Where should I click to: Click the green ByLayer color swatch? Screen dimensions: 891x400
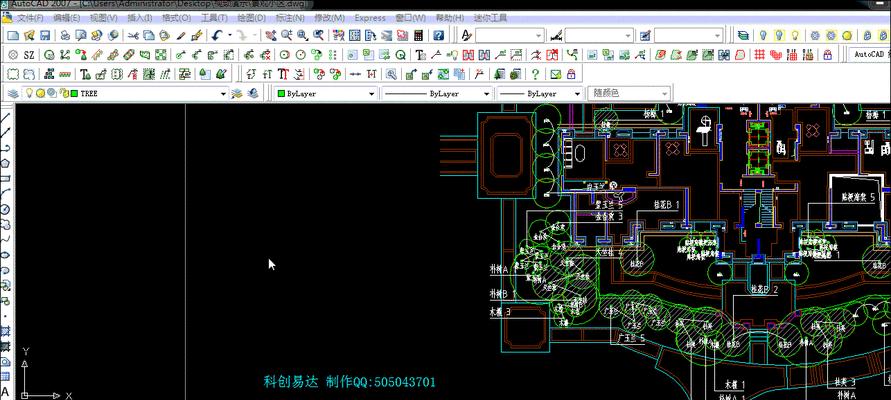[281, 94]
